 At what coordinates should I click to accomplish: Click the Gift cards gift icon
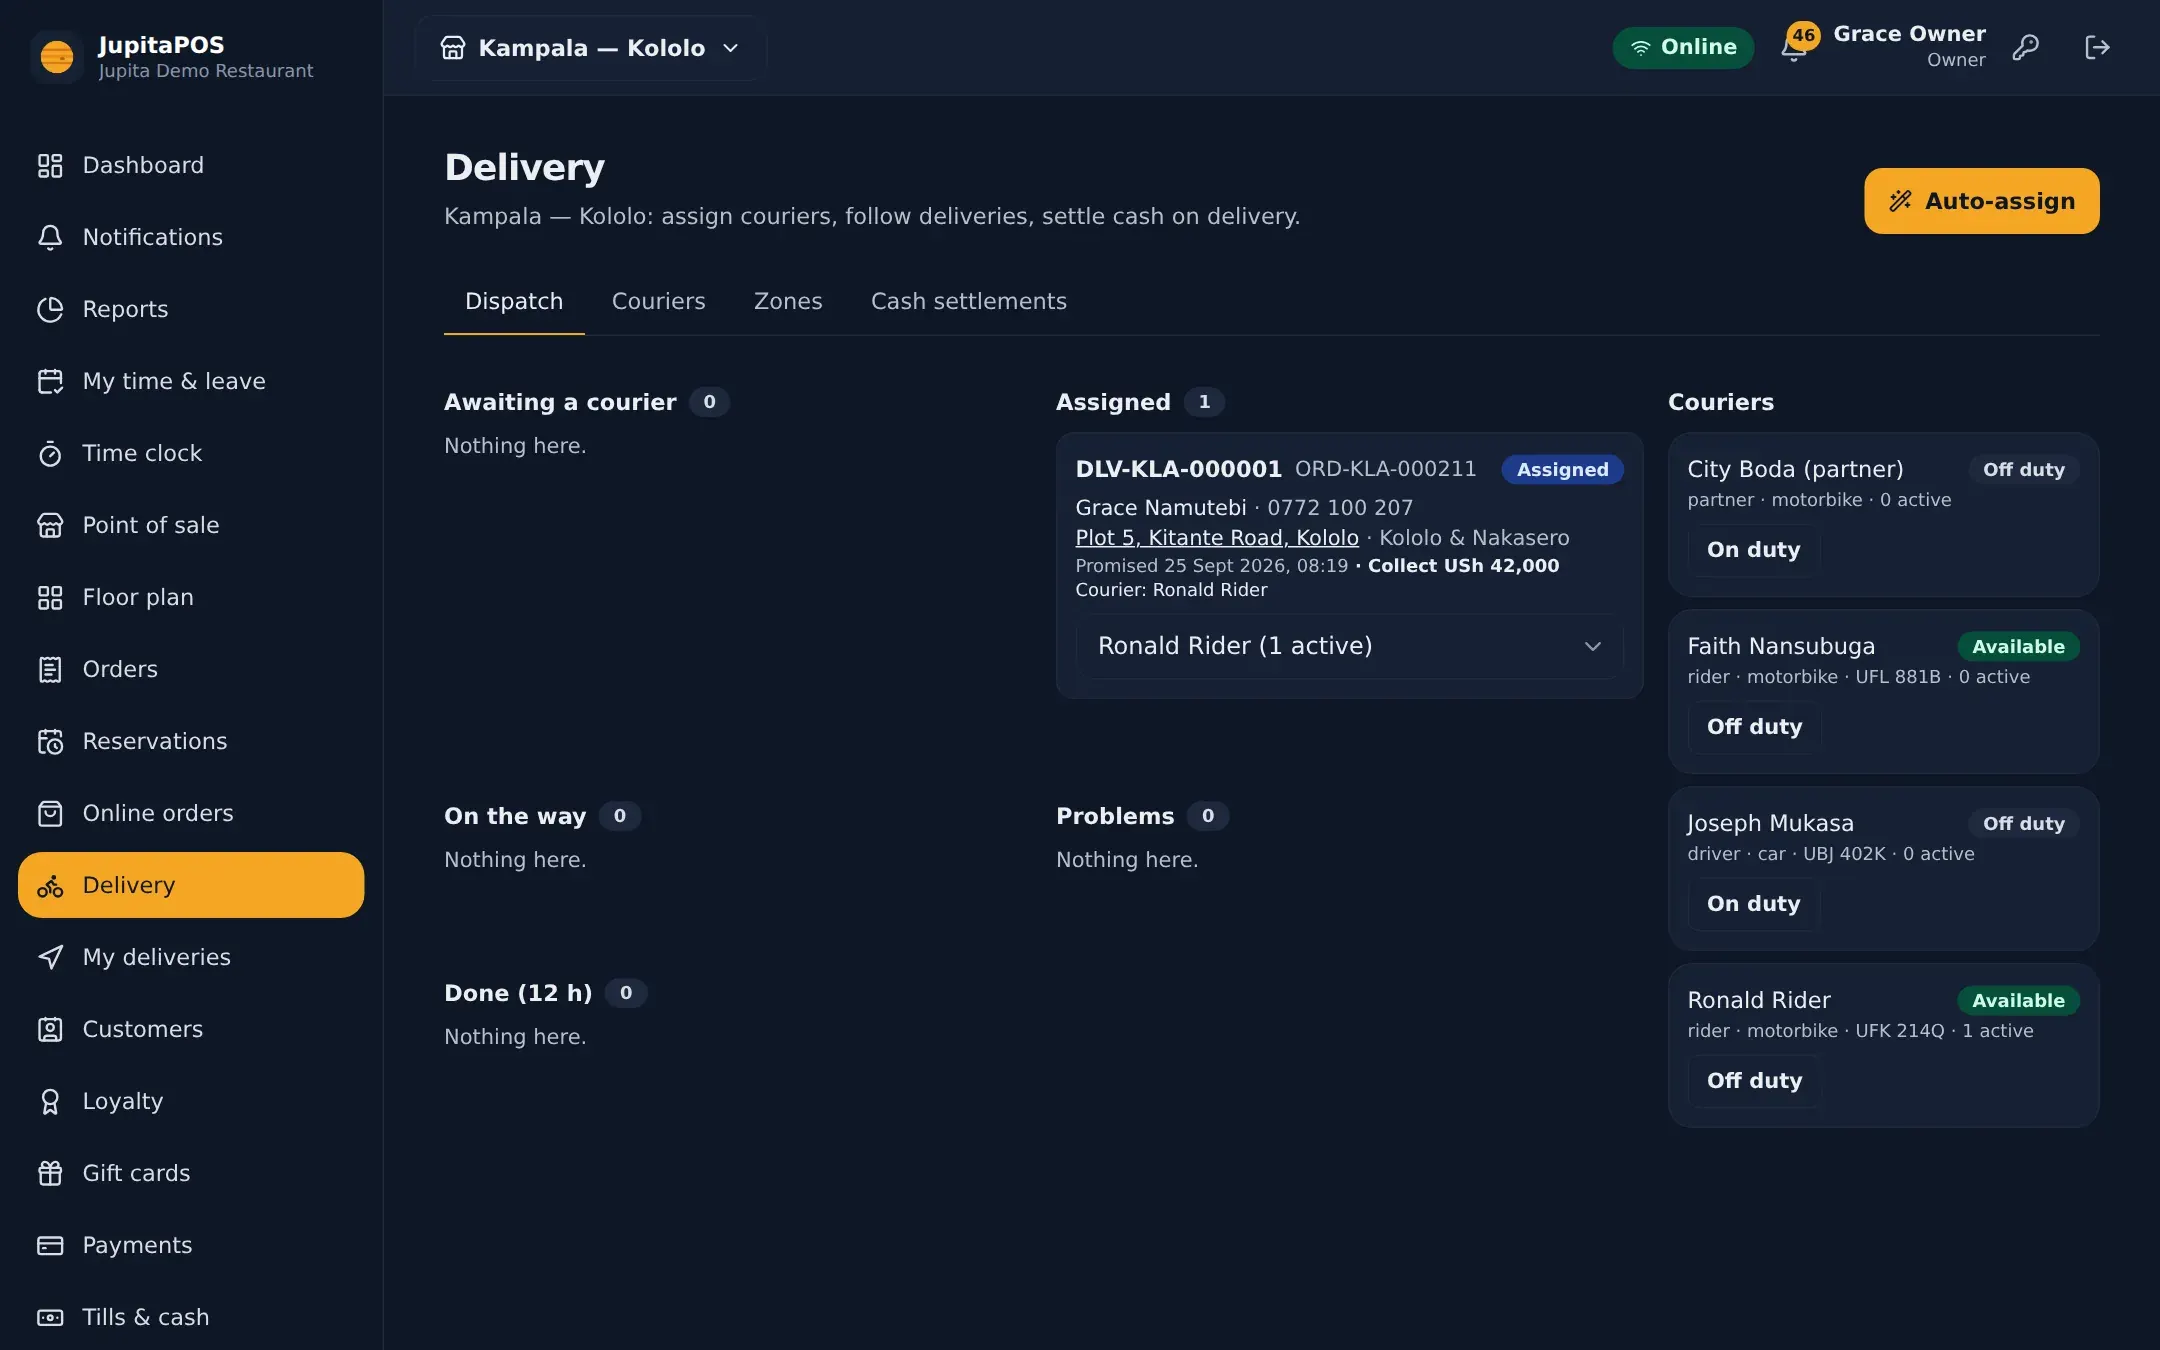point(50,1173)
